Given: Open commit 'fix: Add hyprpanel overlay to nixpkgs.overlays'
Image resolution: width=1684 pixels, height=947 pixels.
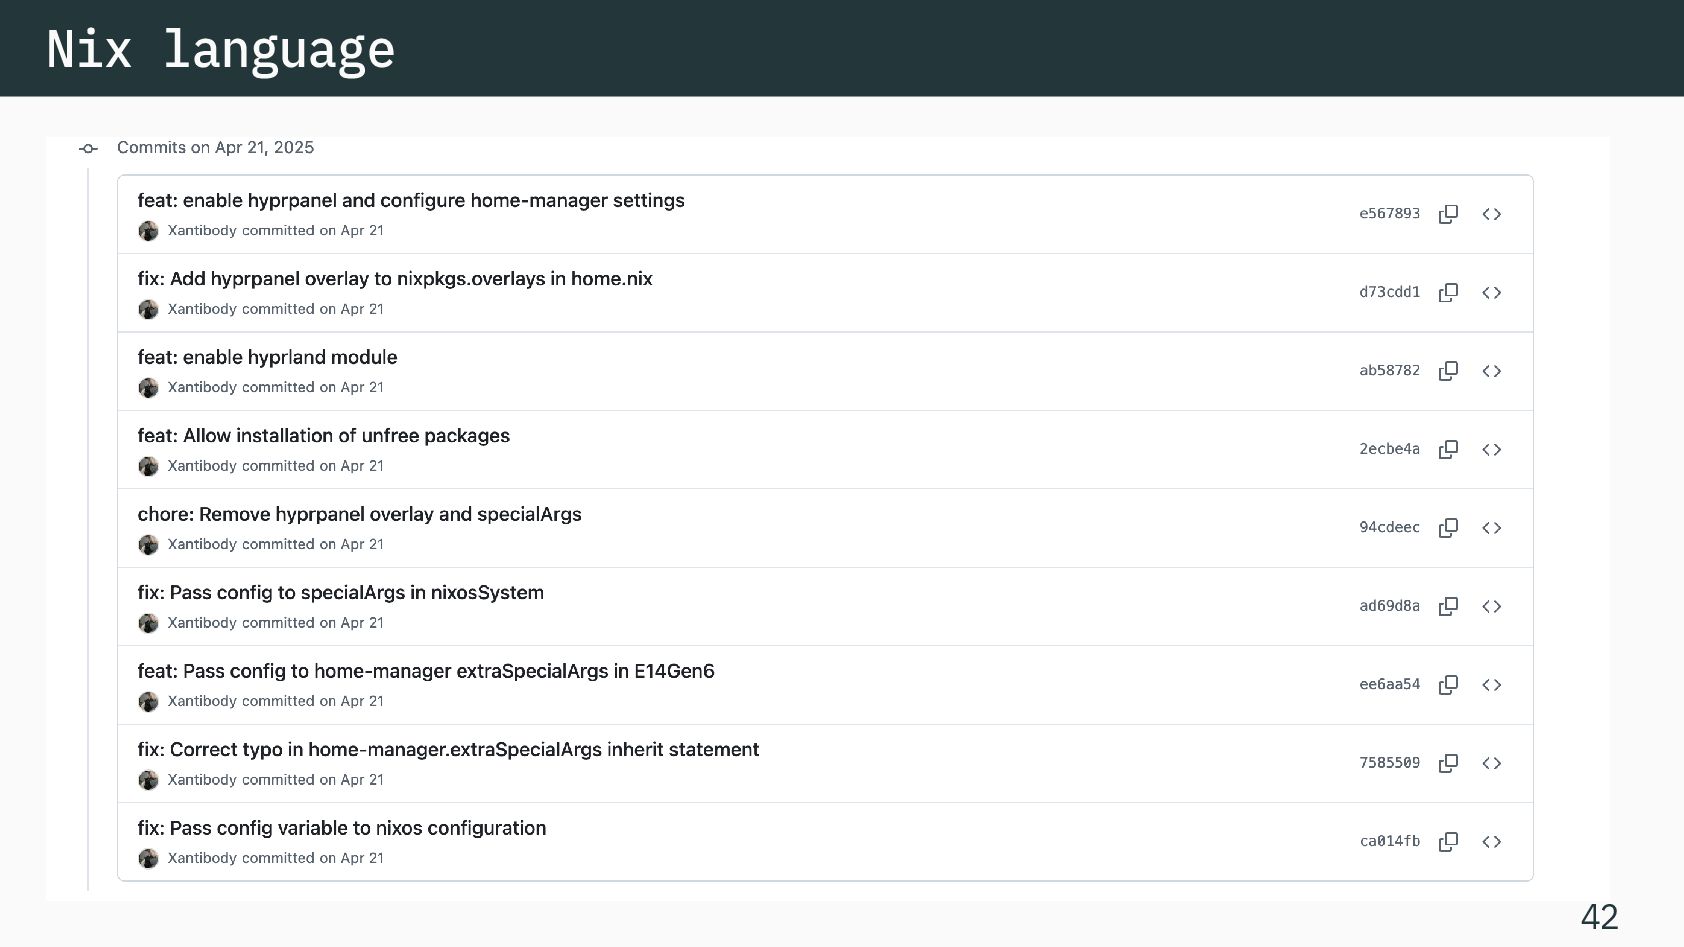Looking at the screenshot, I should click(395, 279).
